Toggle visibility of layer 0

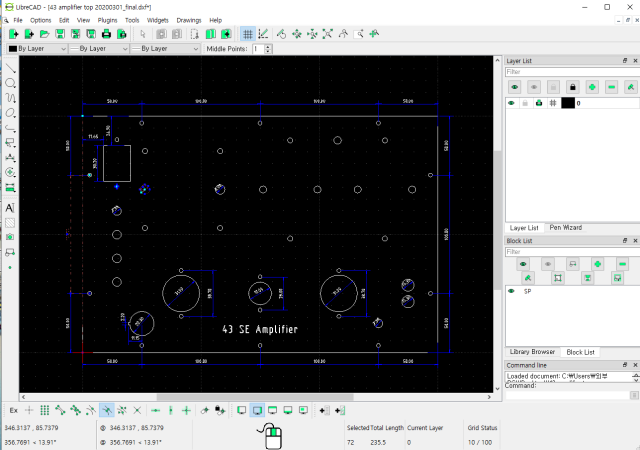coord(512,103)
